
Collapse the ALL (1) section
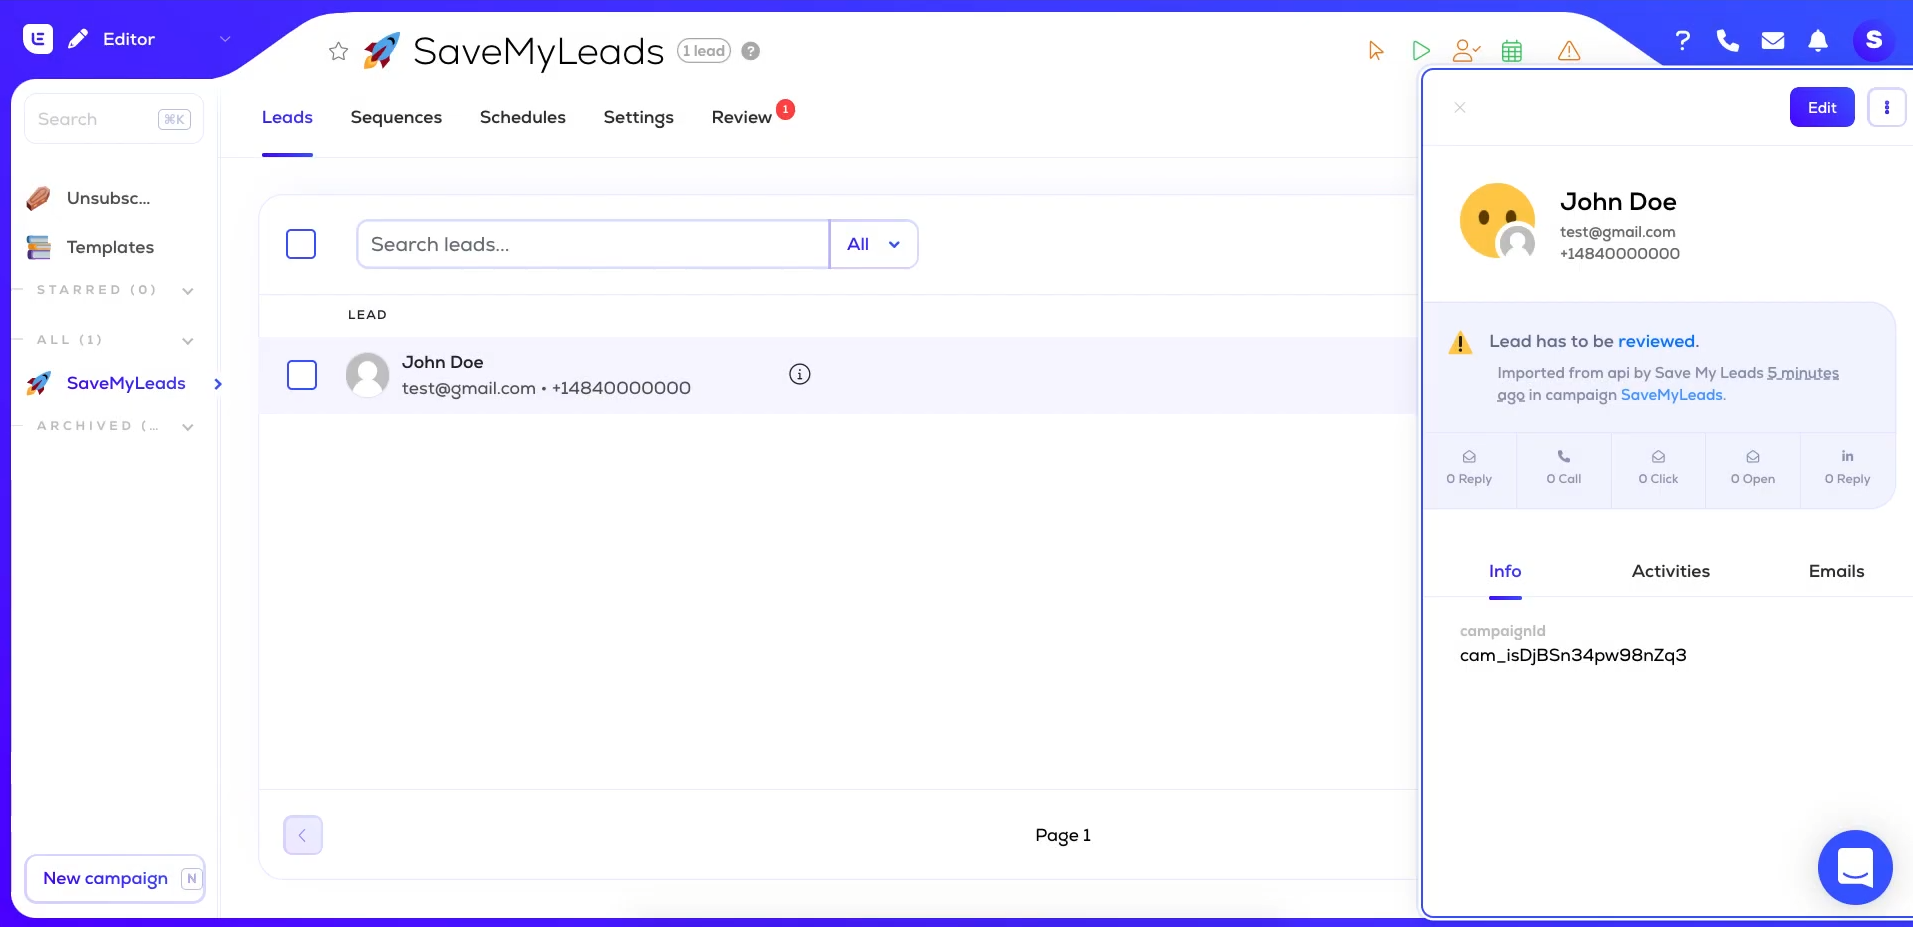187,341
